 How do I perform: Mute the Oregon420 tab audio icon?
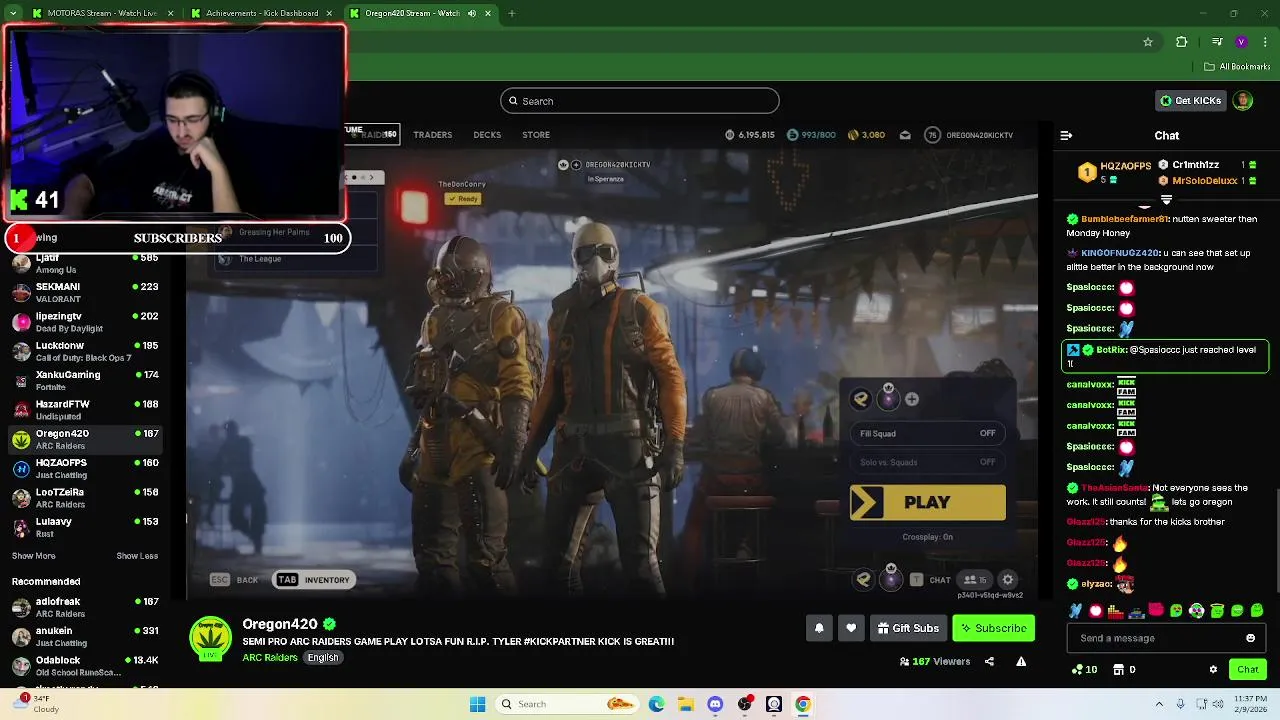(472, 13)
